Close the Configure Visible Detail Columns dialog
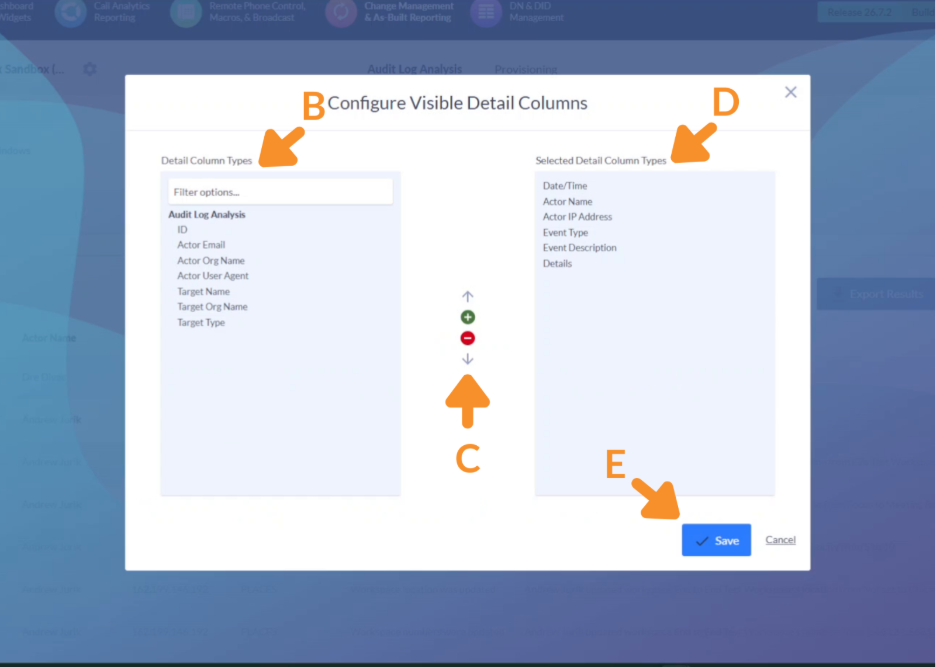The height and width of the screenshot is (667, 936). click(790, 92)
